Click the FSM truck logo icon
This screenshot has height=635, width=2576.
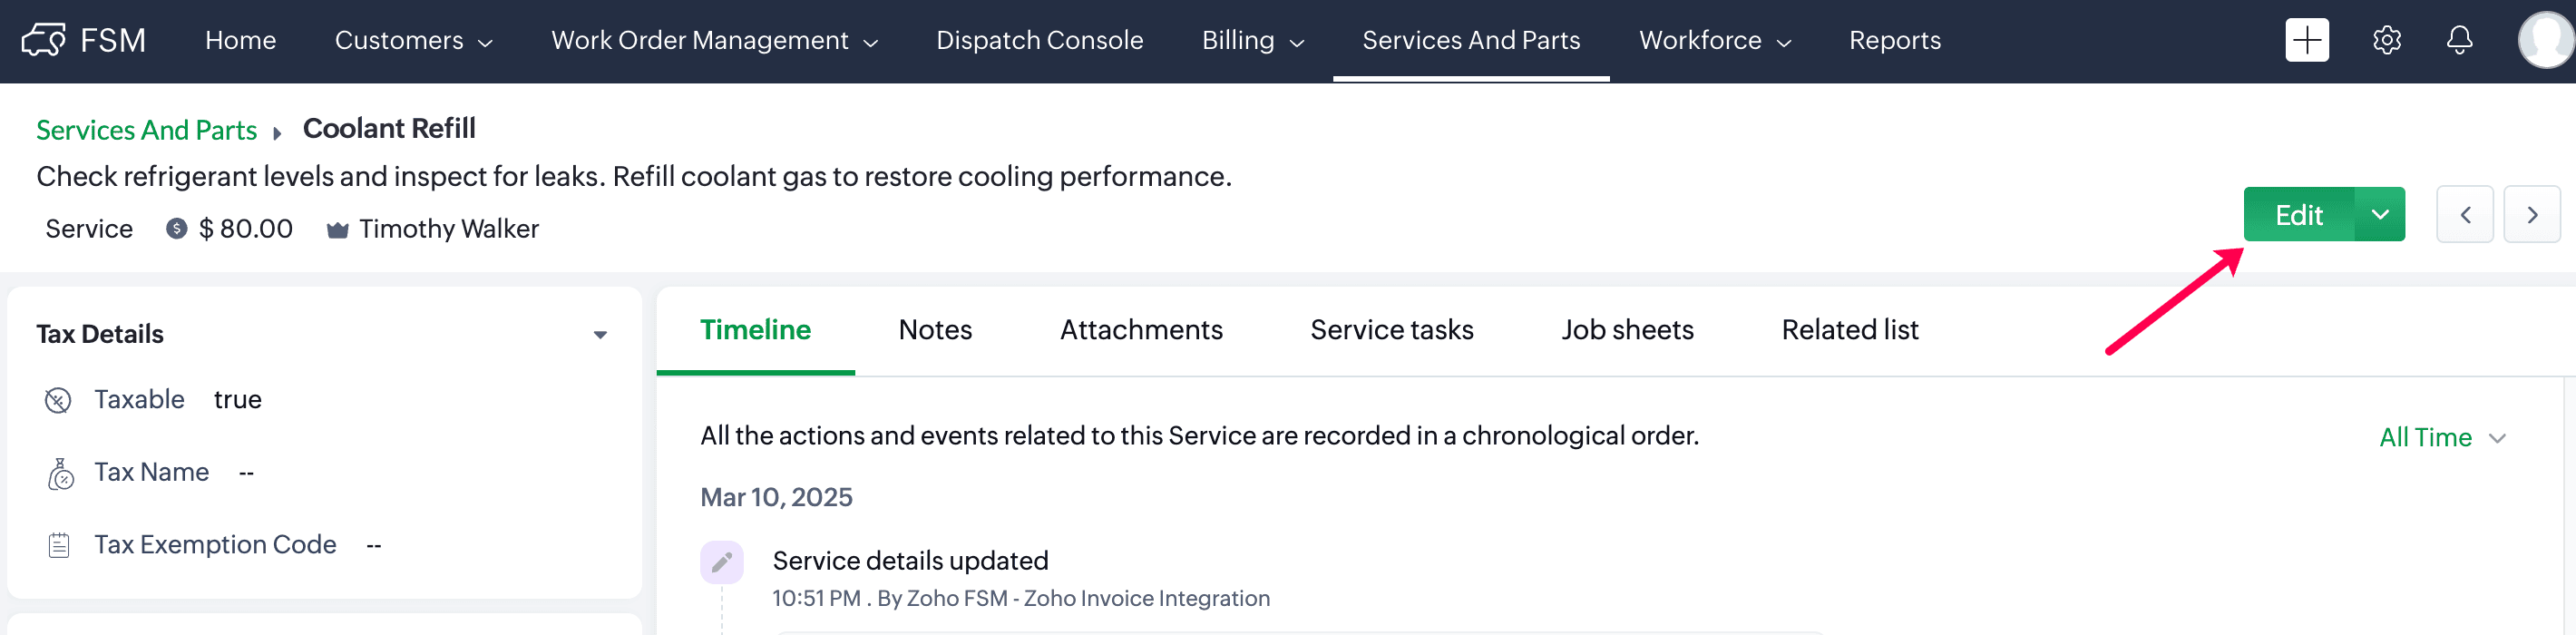[43, 40]
